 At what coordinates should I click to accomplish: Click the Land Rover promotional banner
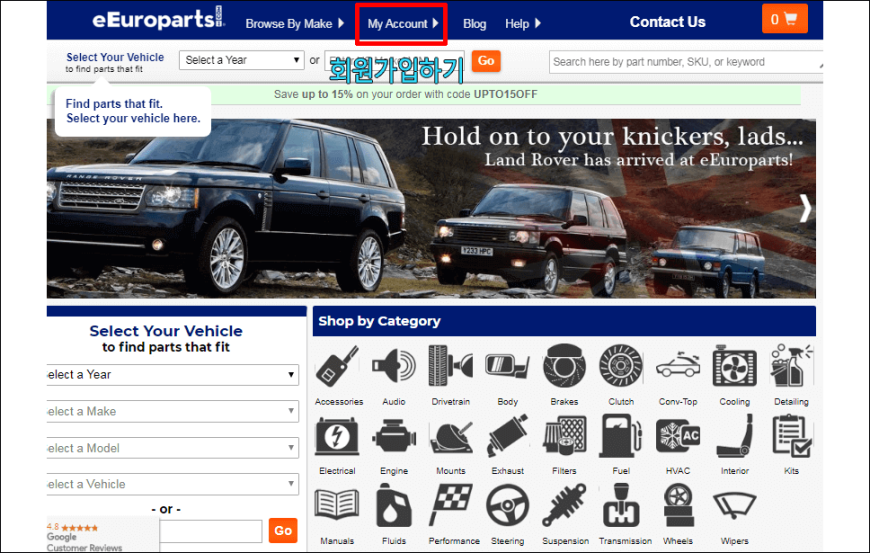(x=431, y=209)
